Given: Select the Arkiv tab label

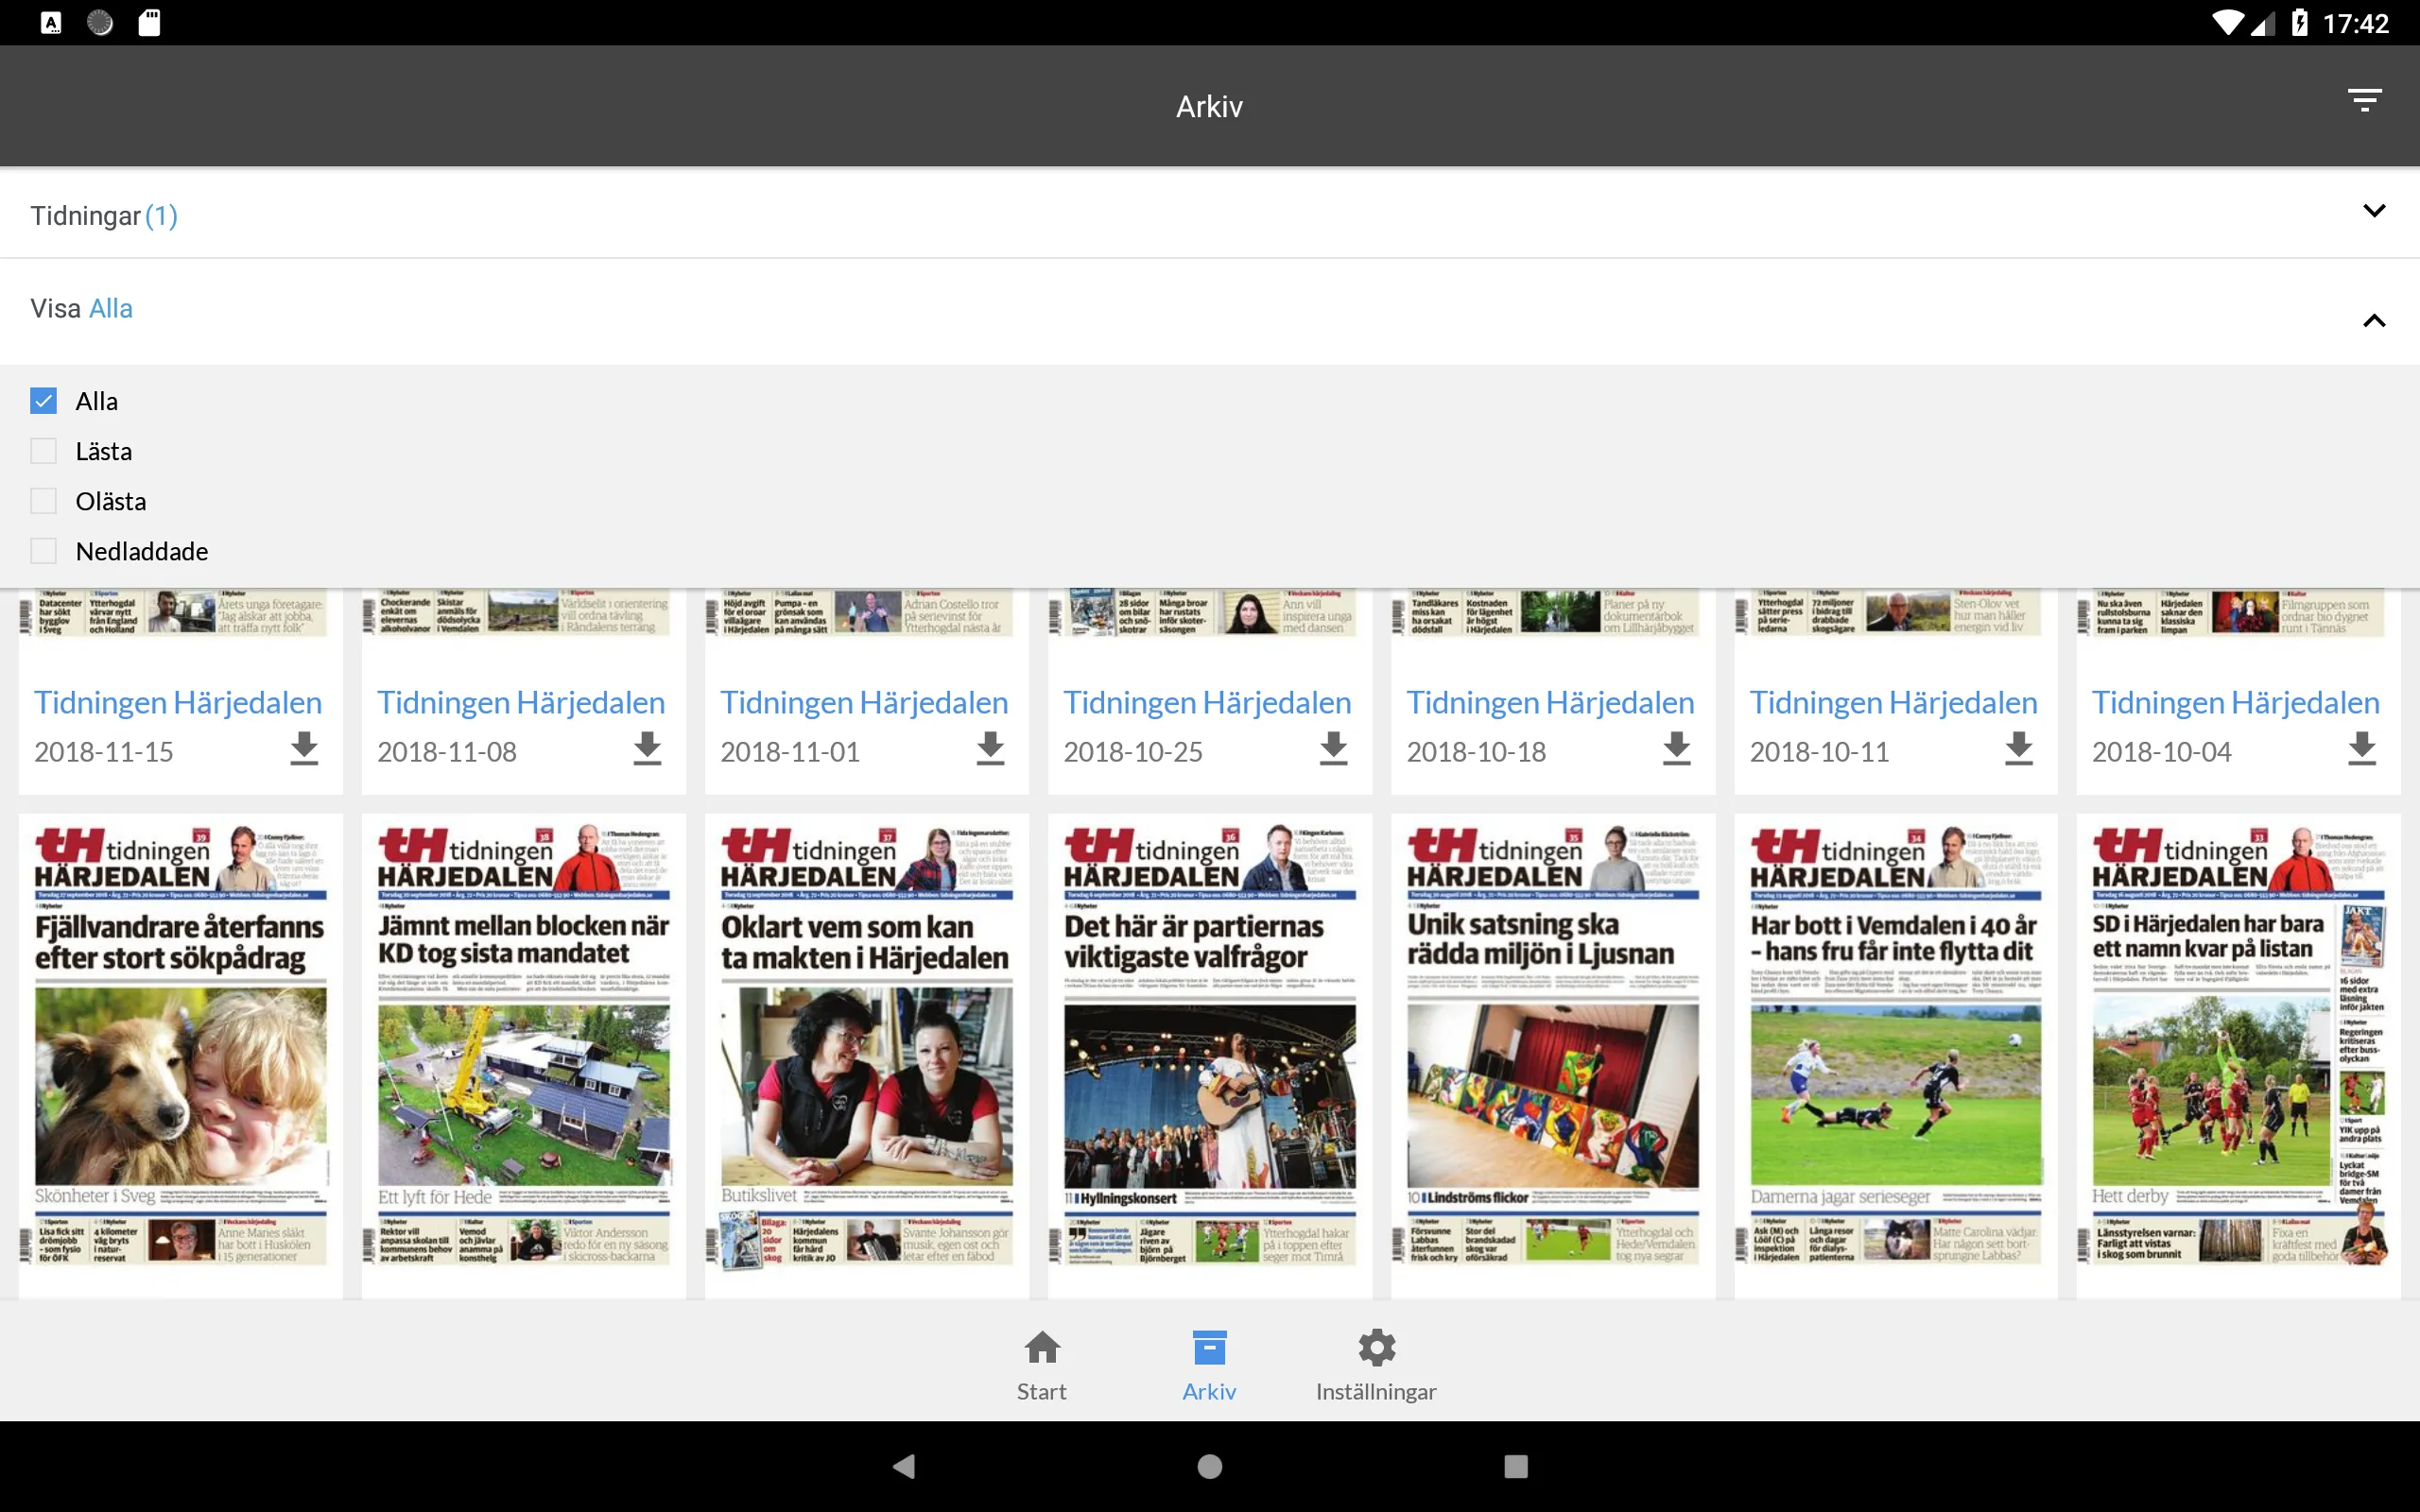Looking at the screenshot, I should pos(1209,1391).
